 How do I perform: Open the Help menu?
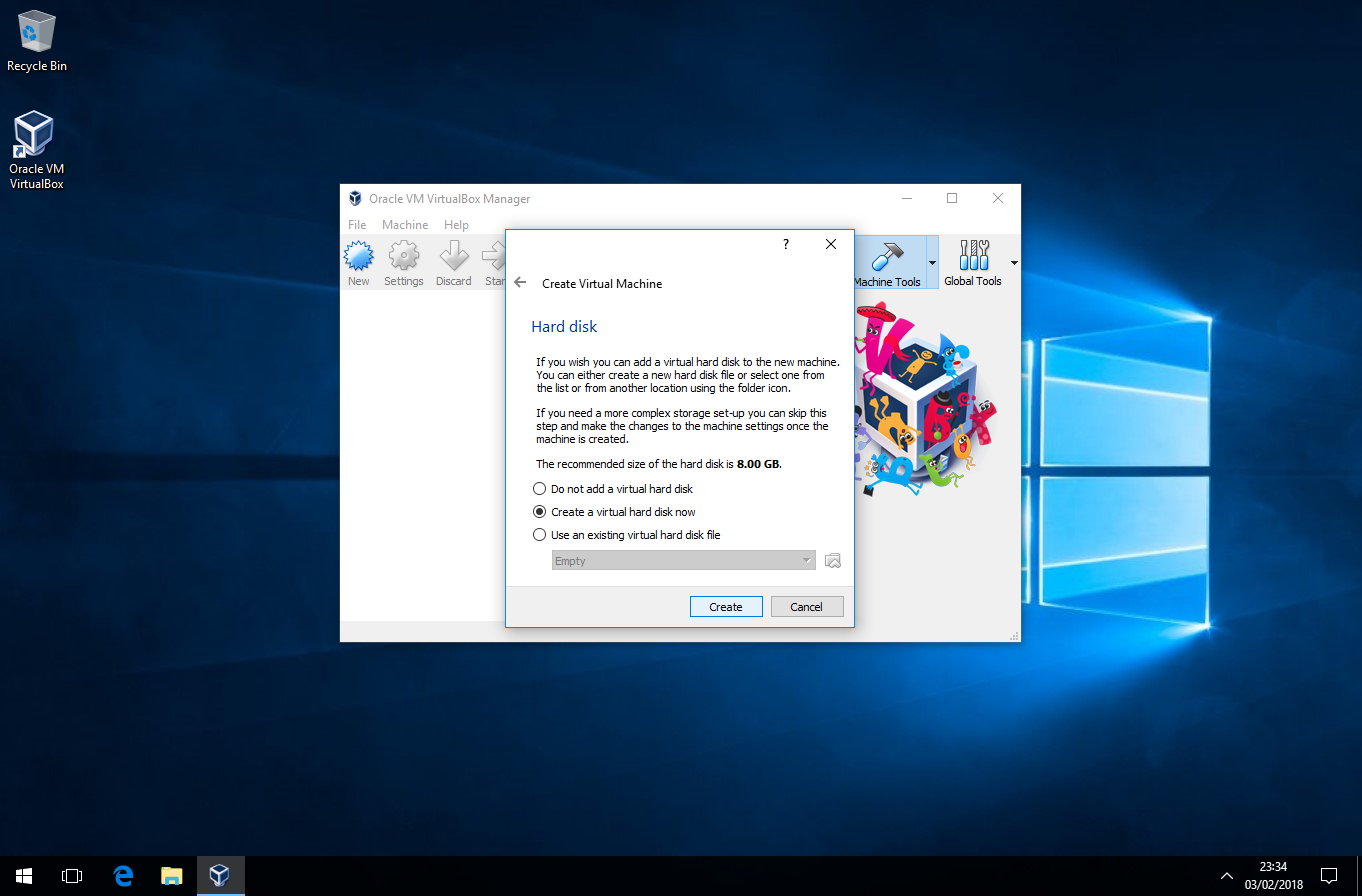pyautogui.click(x=456, y=225)
